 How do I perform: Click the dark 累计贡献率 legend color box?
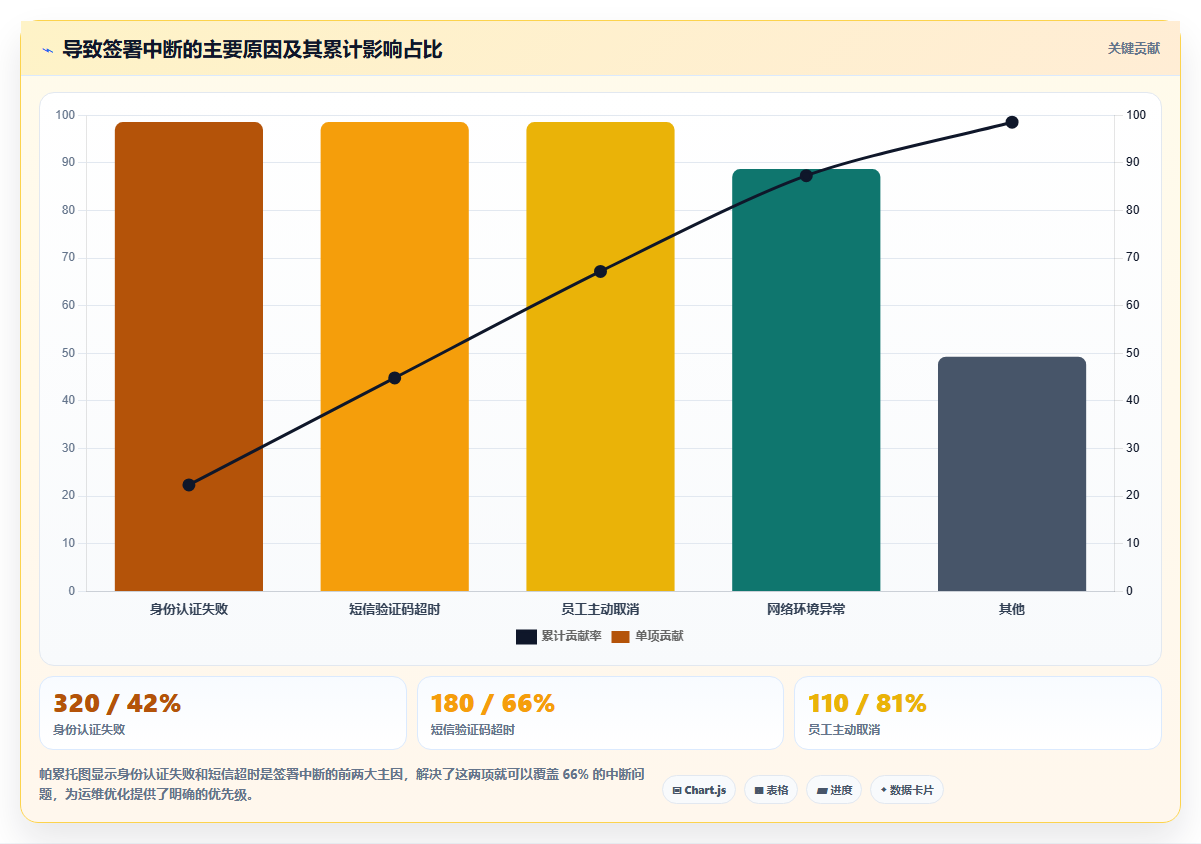(x=527, y=637)
